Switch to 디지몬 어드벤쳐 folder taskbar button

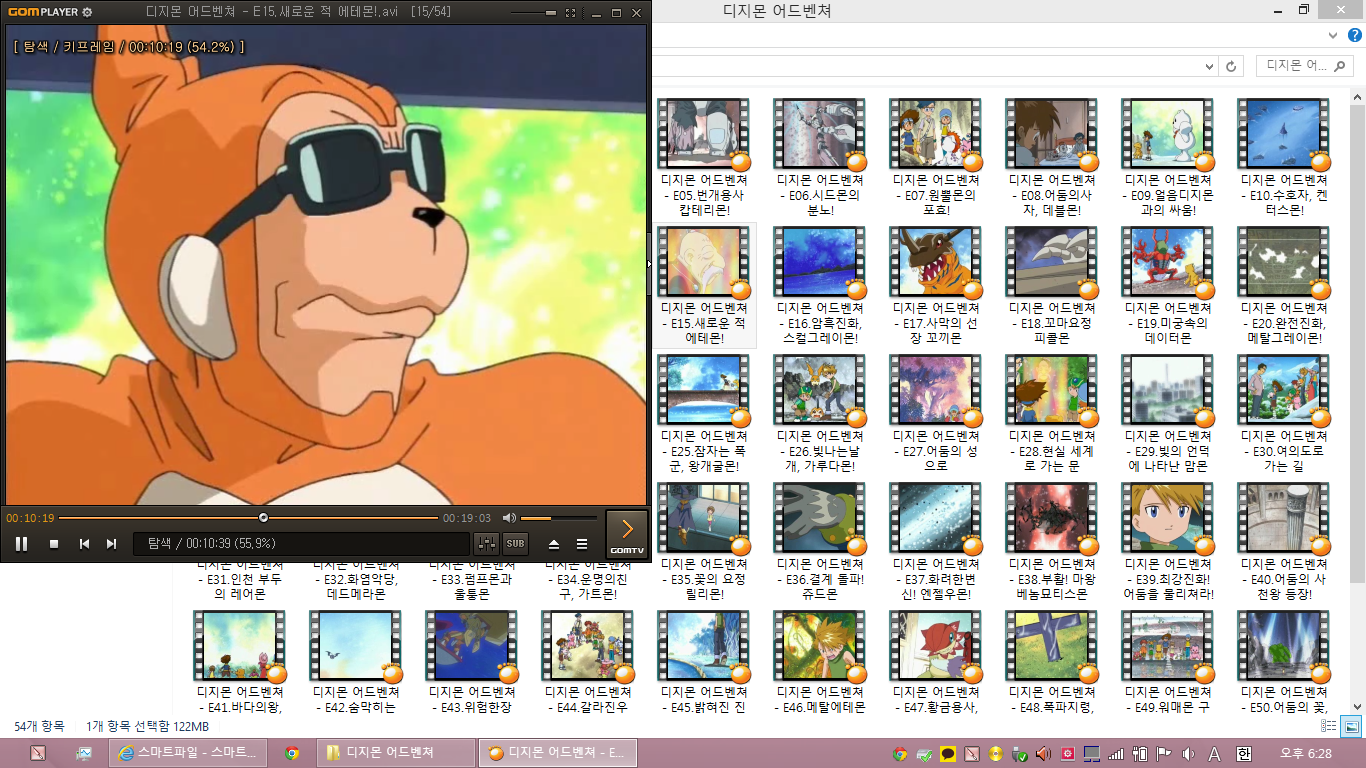pyautogui.click(x=396, y=753)
